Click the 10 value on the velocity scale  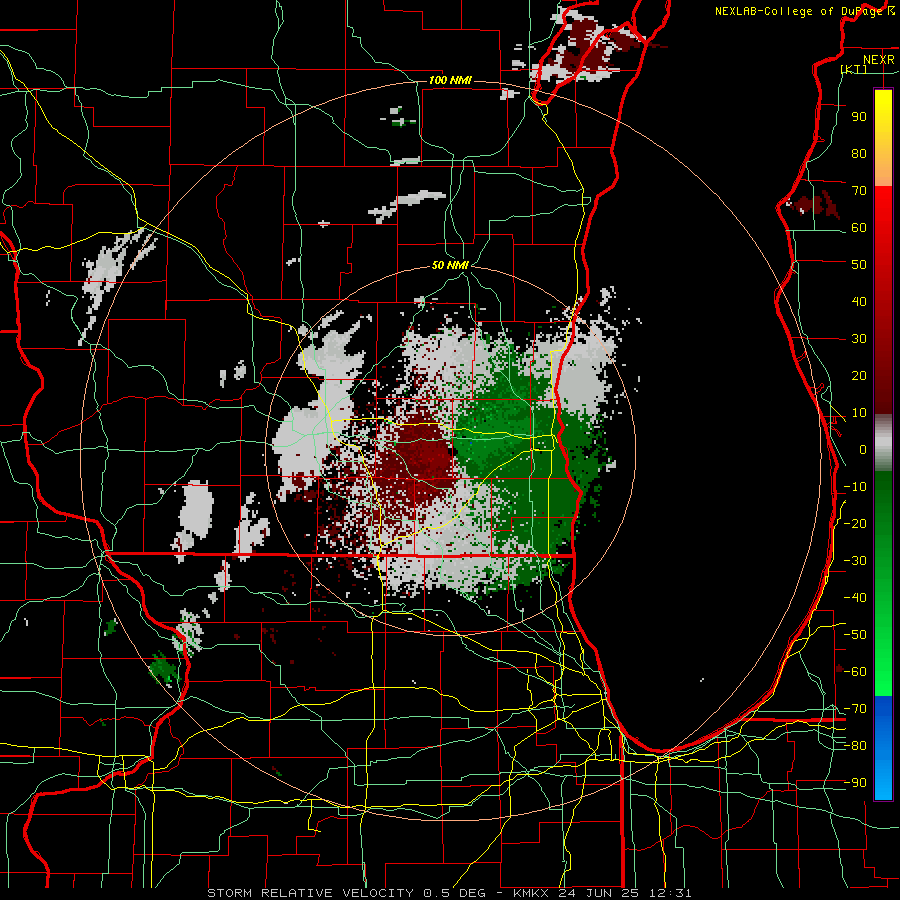pos(859,413)
